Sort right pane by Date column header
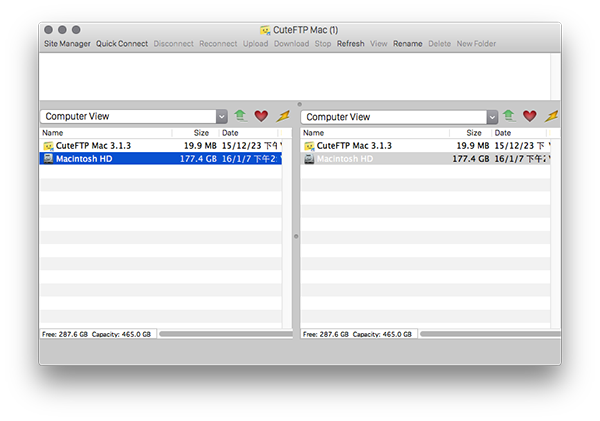Screen dimensions: 600x421 click(519, 133)
